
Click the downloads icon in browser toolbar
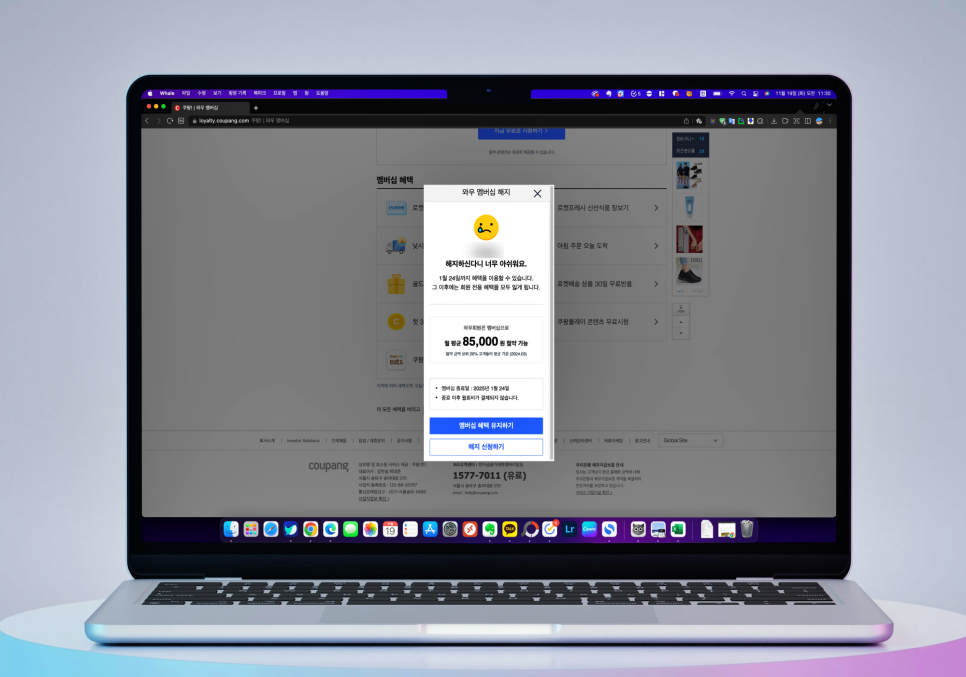[774, 121]
